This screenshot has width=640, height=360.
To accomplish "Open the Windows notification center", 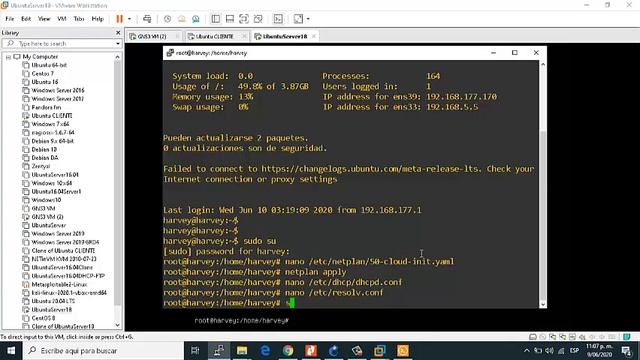I will (x=627, y=351).
